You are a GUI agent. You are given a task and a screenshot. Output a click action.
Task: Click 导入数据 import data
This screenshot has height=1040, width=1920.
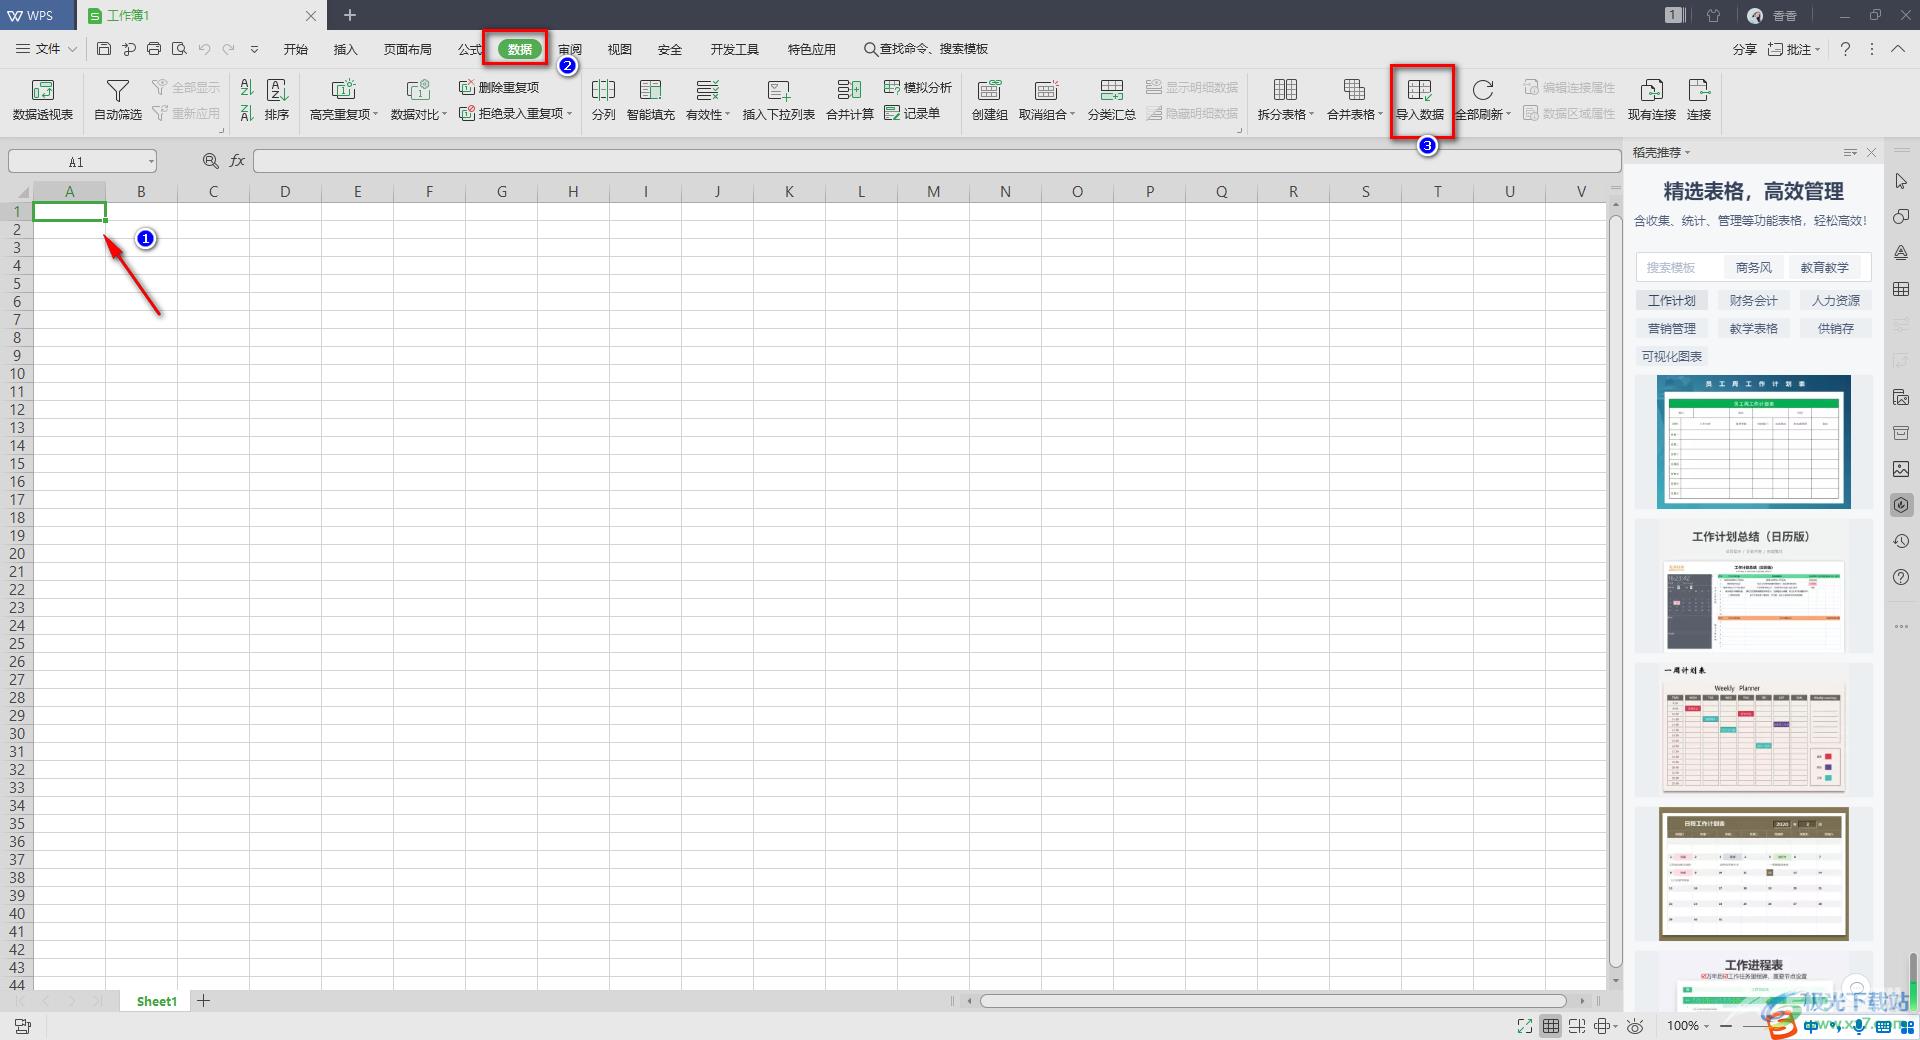coord(1419,100)
